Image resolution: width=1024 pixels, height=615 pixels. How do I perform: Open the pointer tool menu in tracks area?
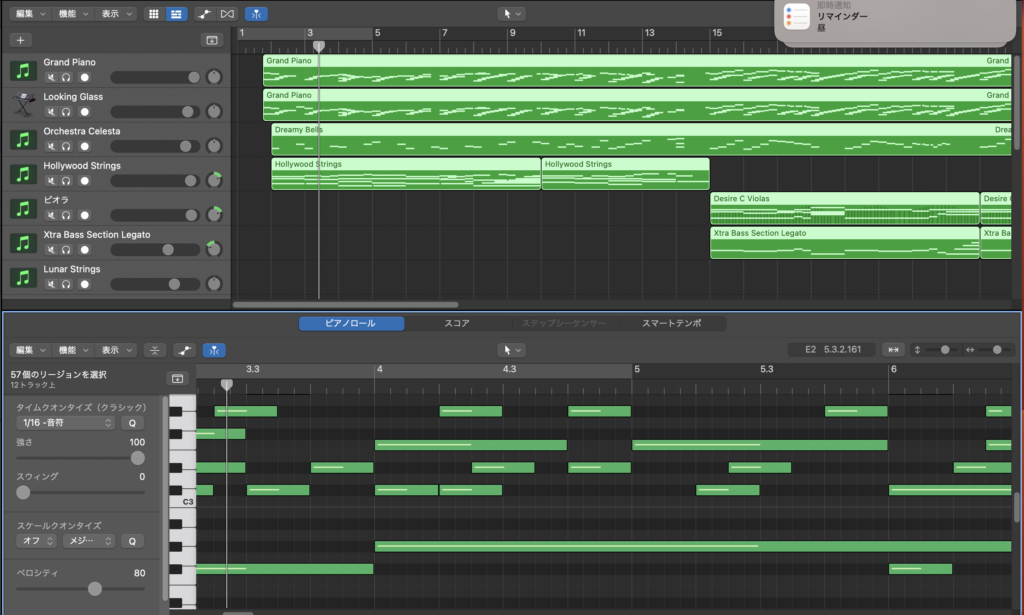pyautogui.click(x=511, y=14)
